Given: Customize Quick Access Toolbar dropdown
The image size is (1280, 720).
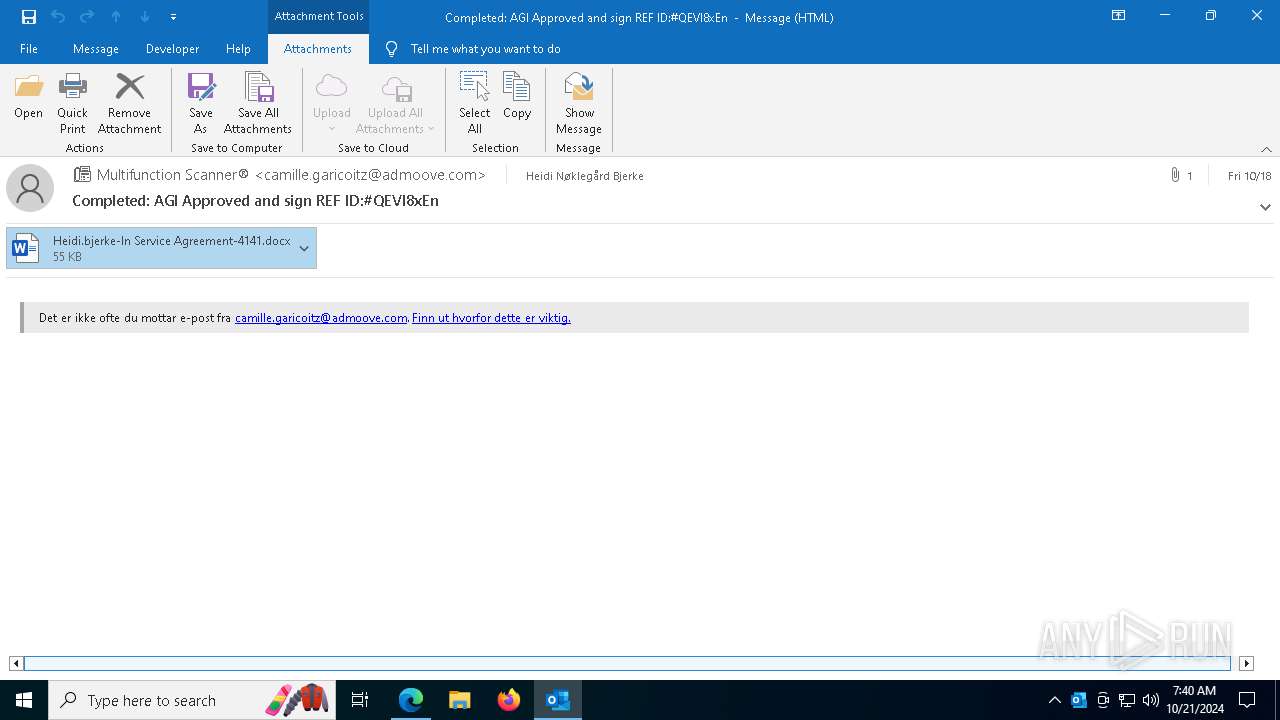Looking at the screenshot, I should point(174,17).
